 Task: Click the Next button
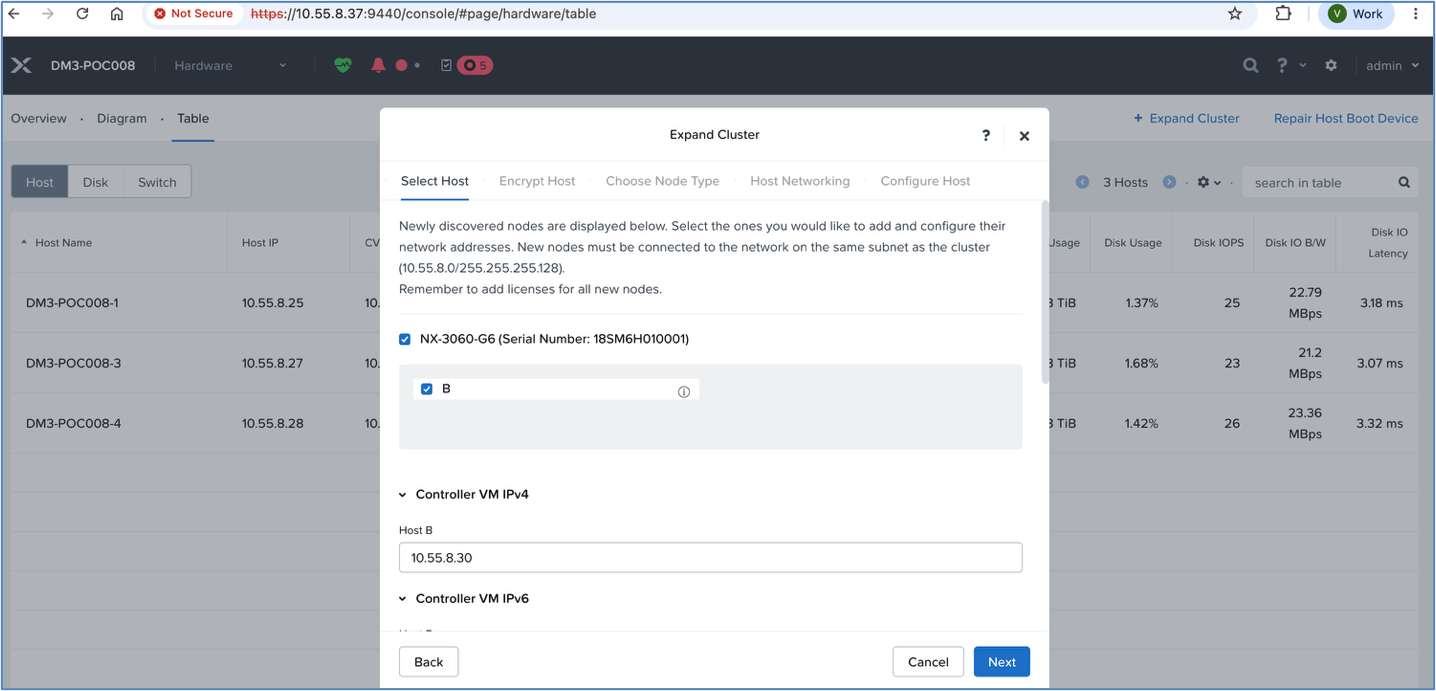coord(1002,662)
